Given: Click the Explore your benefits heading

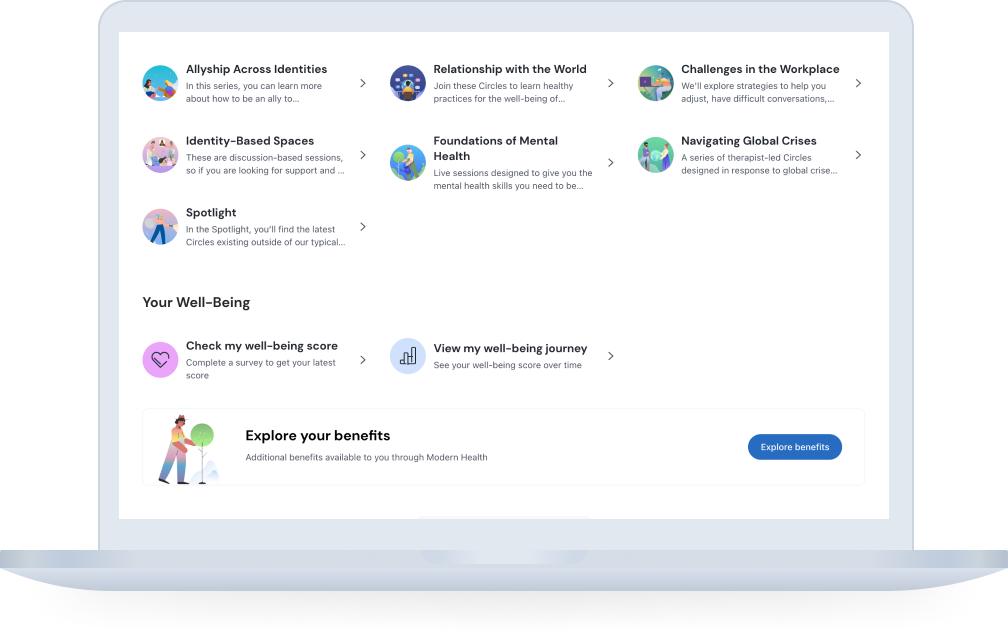Looking at the screenshot, I should coord(318,436).
